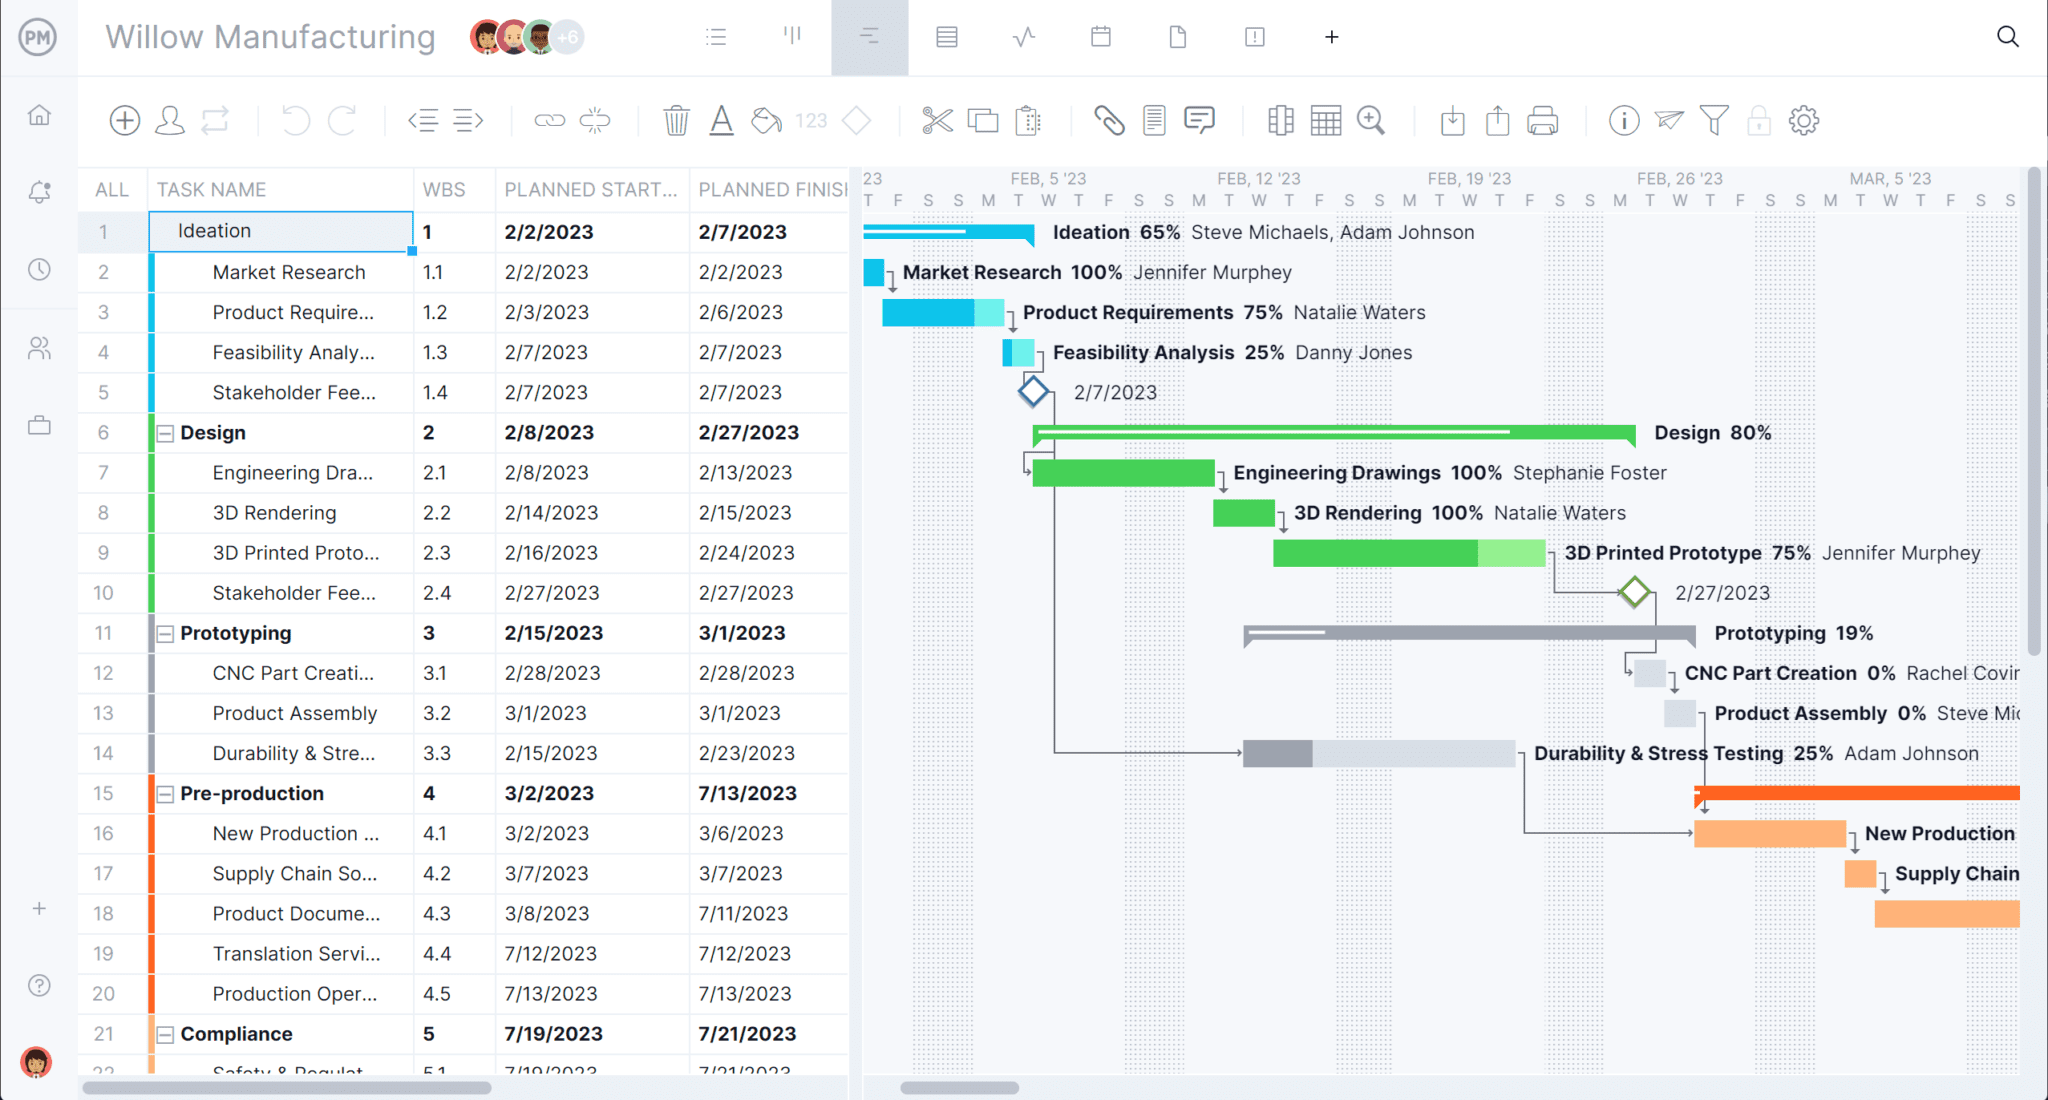This screenshot has width=2048, height=1100.
Task: Select the Print Gantt chart icon
Action: pos(1541,122)
